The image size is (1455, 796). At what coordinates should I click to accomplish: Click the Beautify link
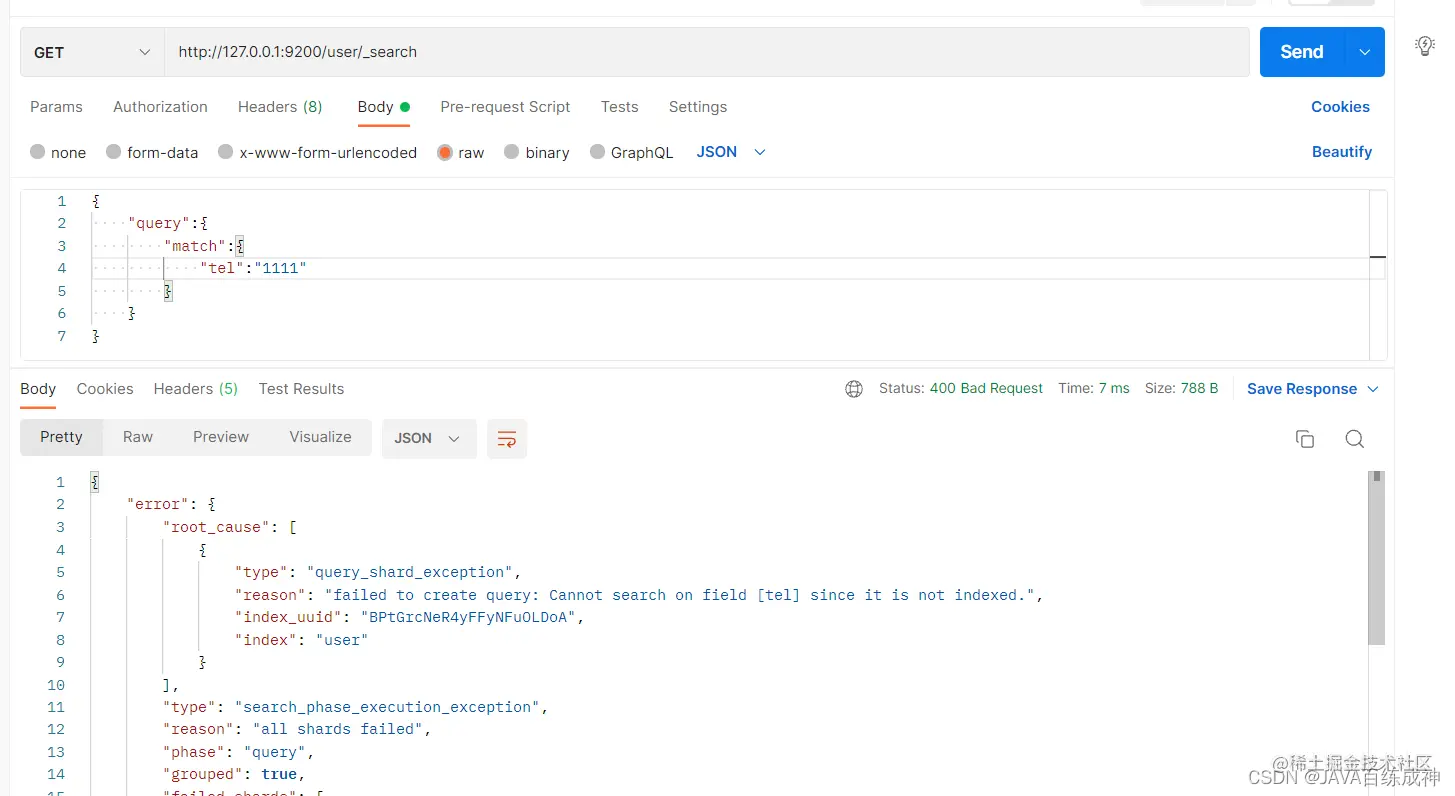[x=1342, y=152]
